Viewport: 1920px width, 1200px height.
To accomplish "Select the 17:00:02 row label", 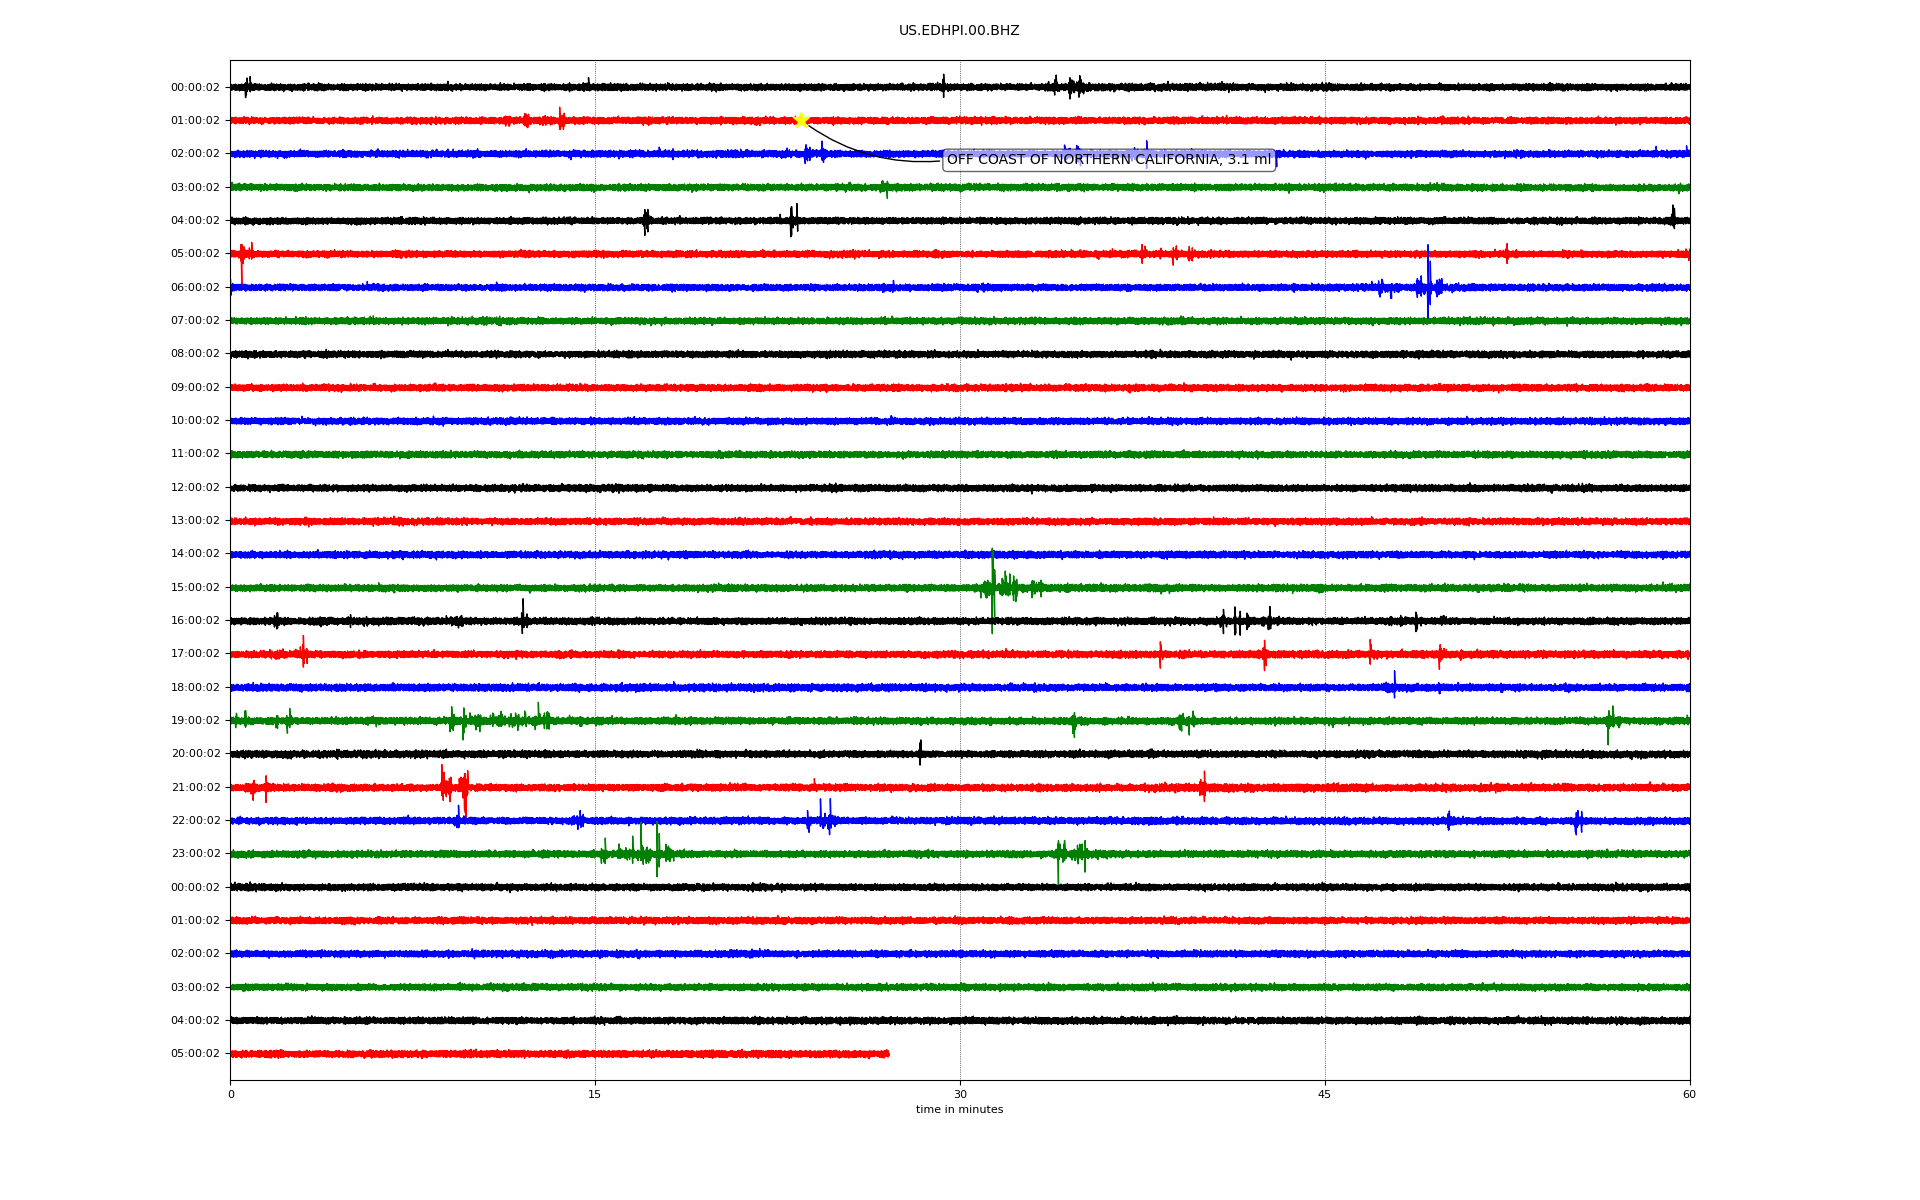I will coord(195,654).
